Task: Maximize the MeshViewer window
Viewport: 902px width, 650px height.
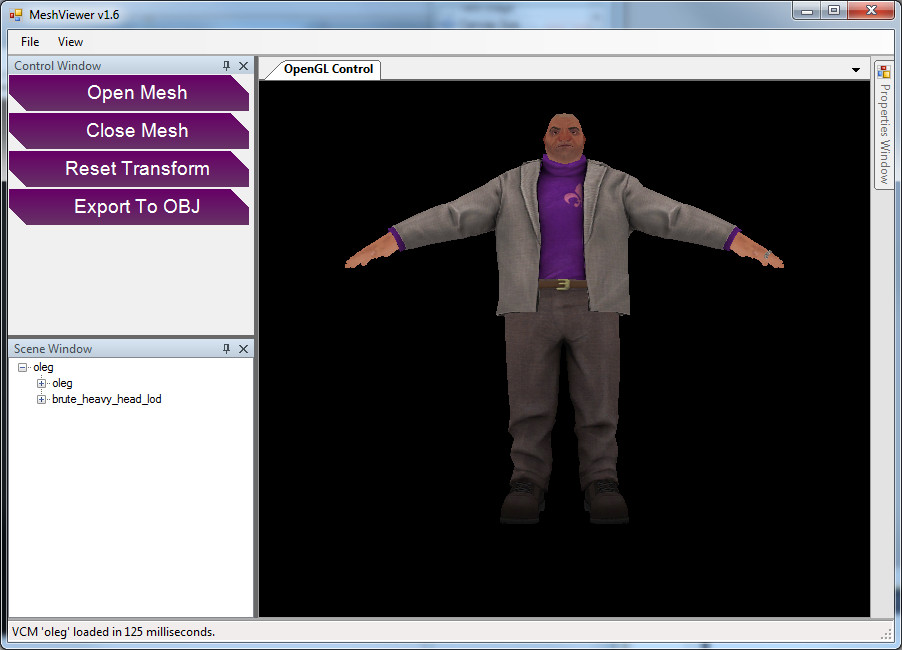Action: click(834, 11)
